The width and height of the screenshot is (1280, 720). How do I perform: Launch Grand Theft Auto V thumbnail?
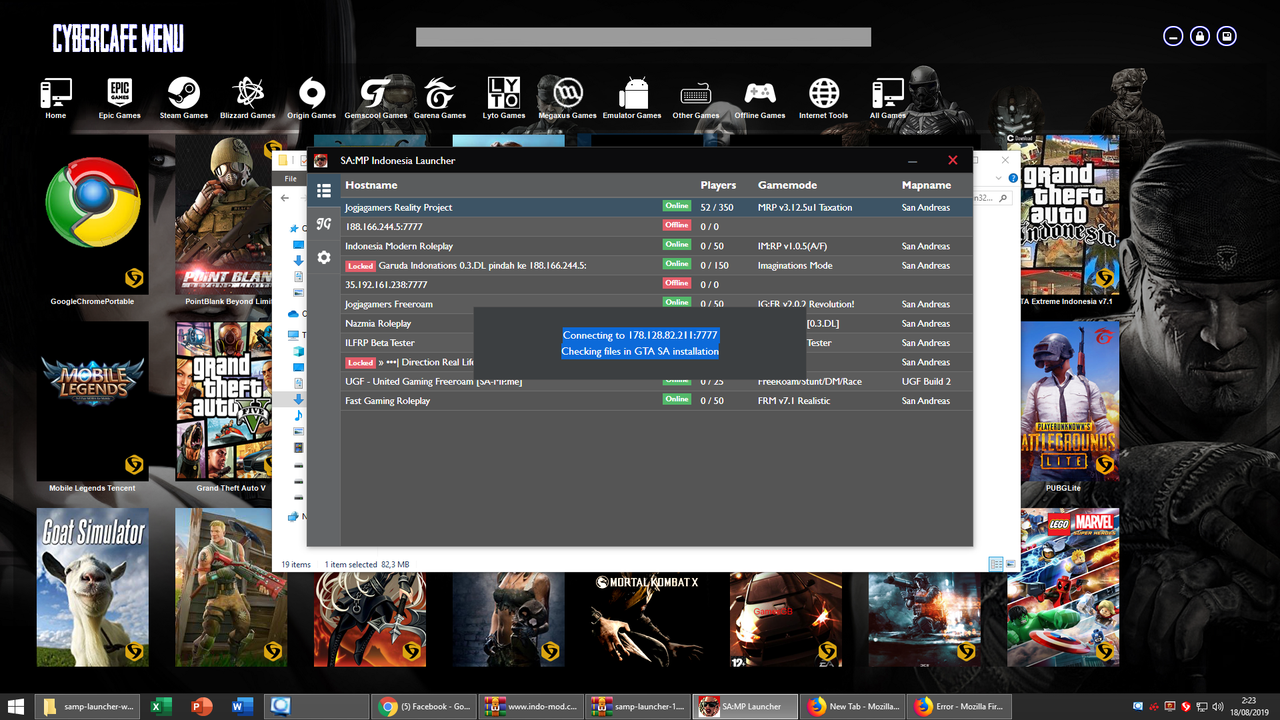coord(225,400)
